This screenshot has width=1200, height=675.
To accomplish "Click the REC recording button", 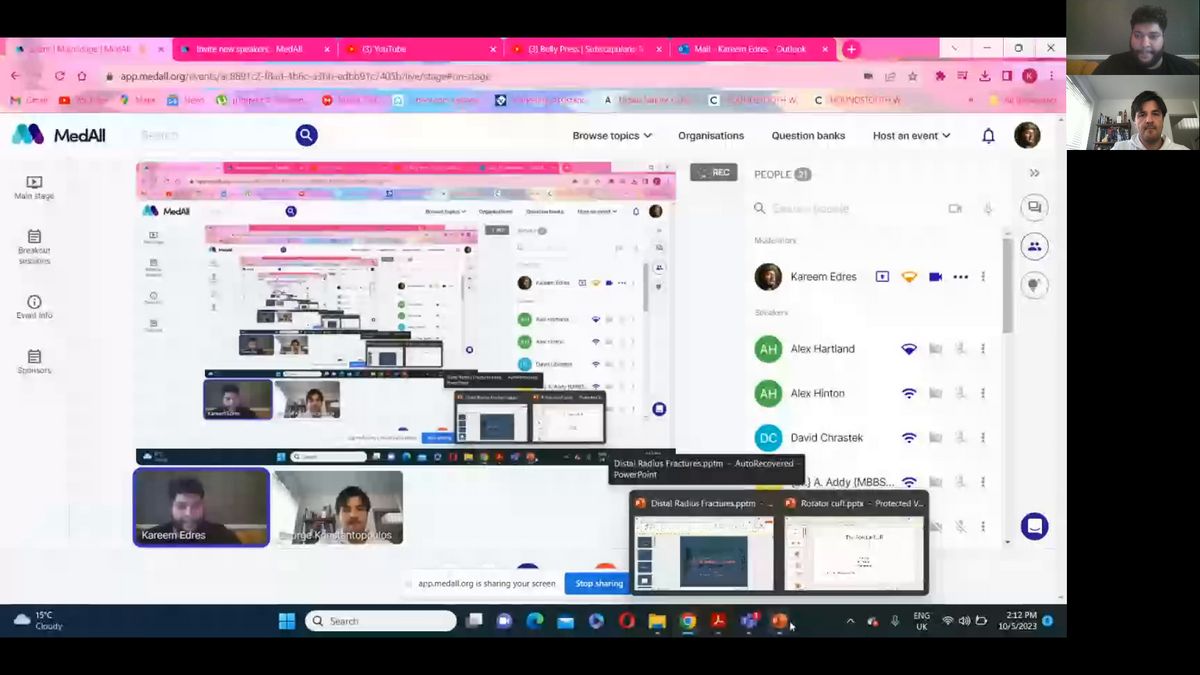I will coord(713,173).
